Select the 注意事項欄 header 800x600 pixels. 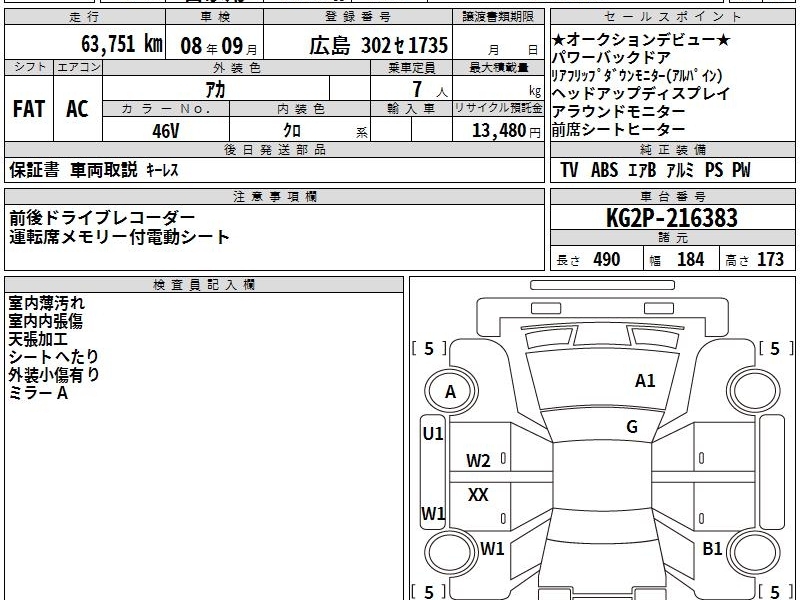(274, 196)
